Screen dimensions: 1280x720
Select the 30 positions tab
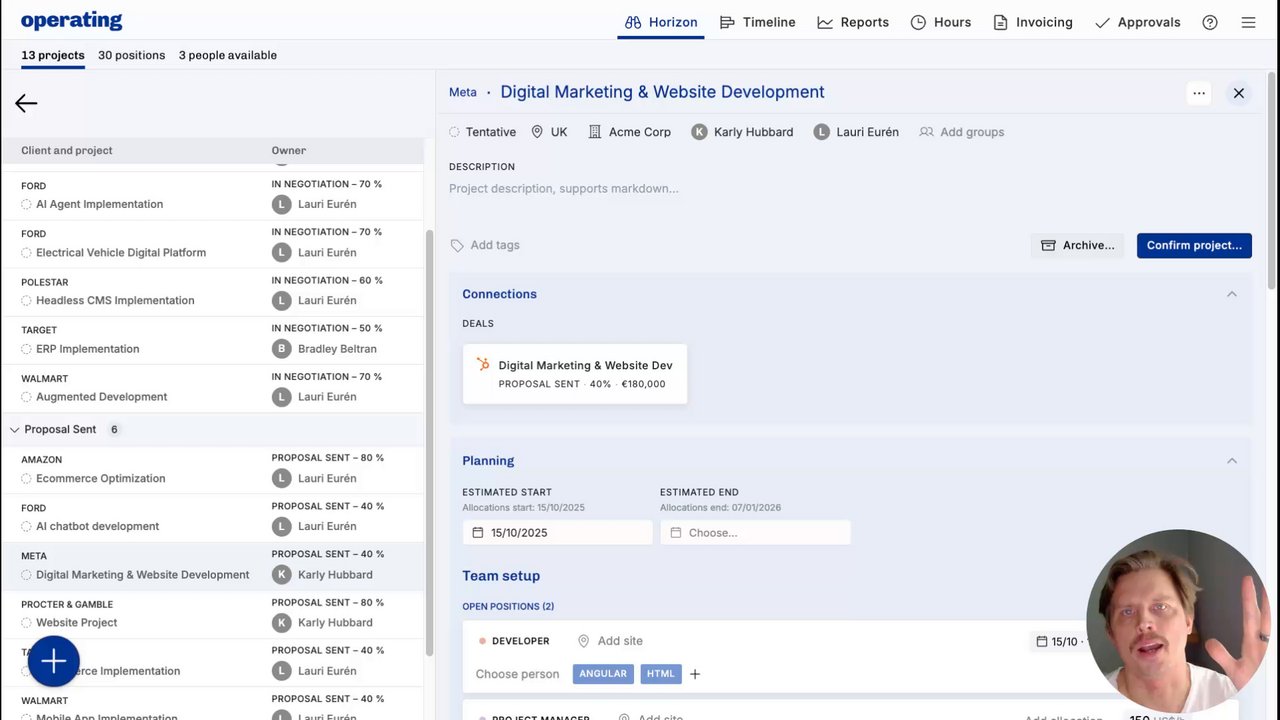132,55
